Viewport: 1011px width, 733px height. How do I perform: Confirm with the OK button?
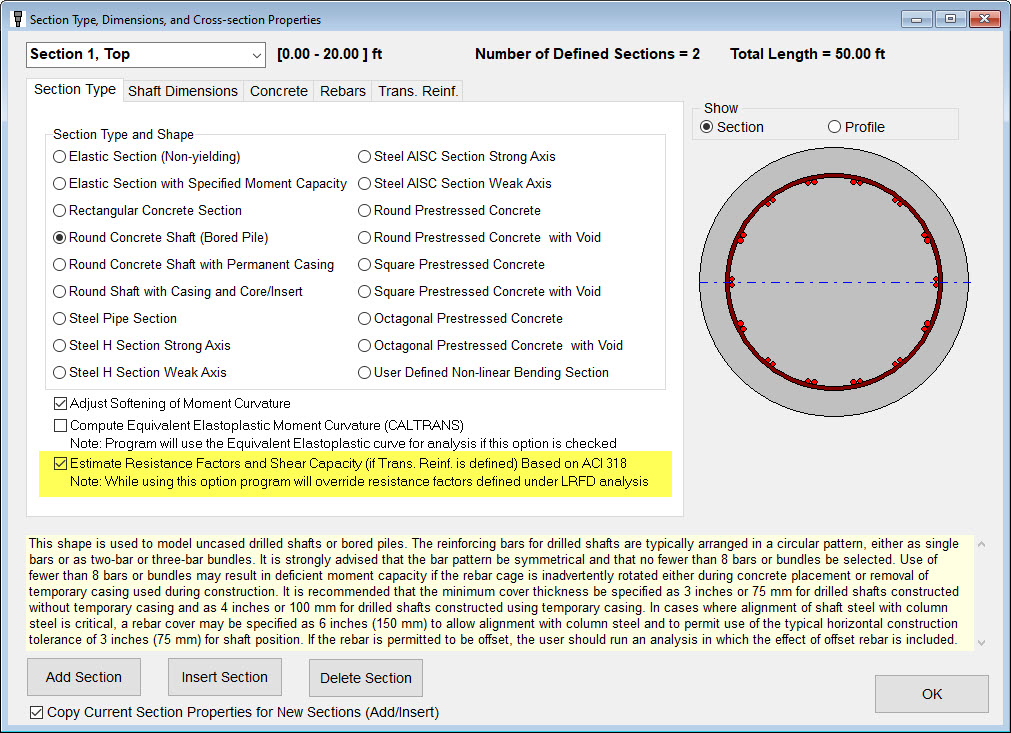point(931,694)
